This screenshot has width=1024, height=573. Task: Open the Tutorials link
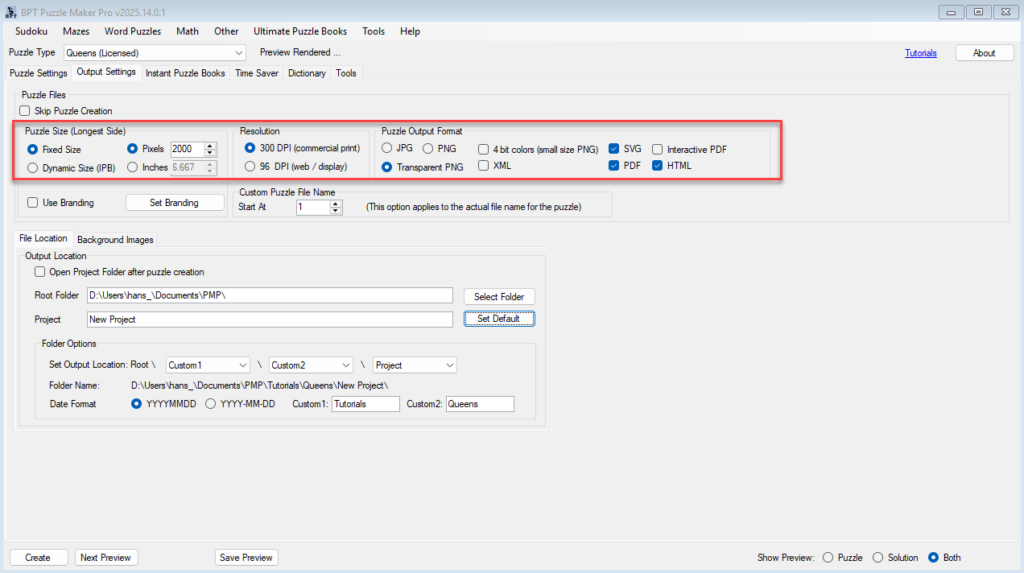point(921,53)
